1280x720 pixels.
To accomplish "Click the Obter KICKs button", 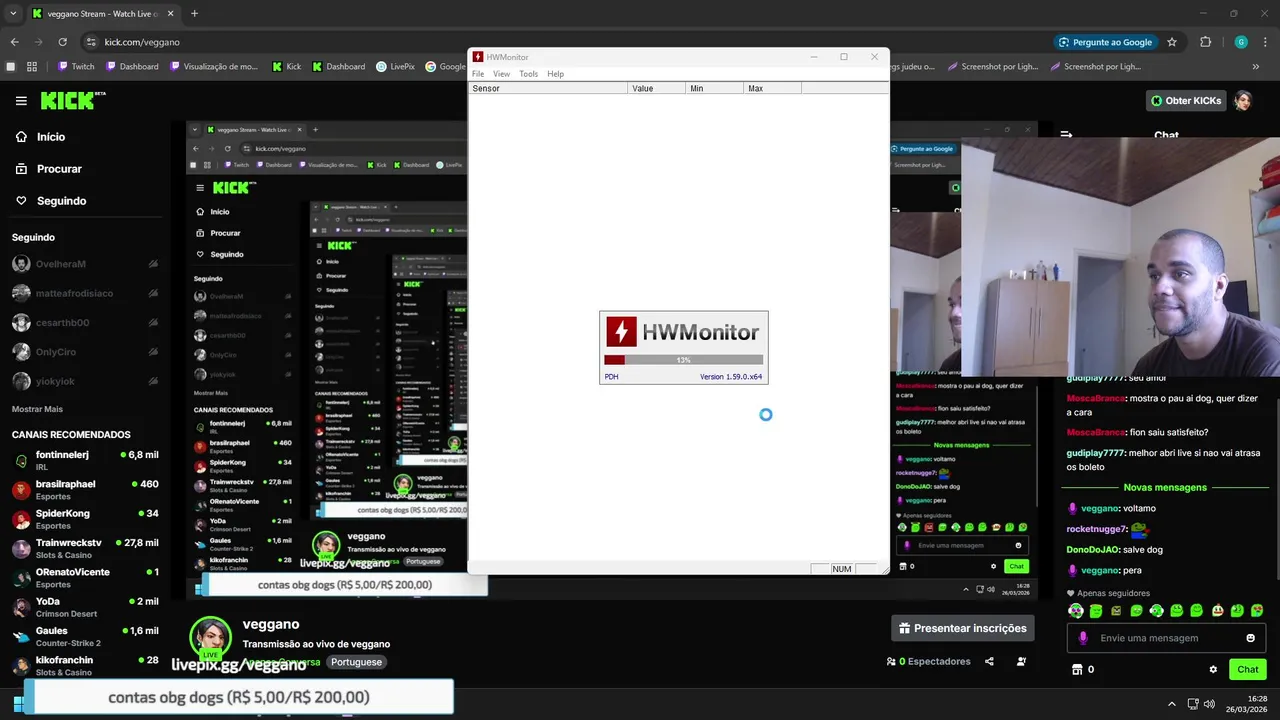I will 1186,101.
